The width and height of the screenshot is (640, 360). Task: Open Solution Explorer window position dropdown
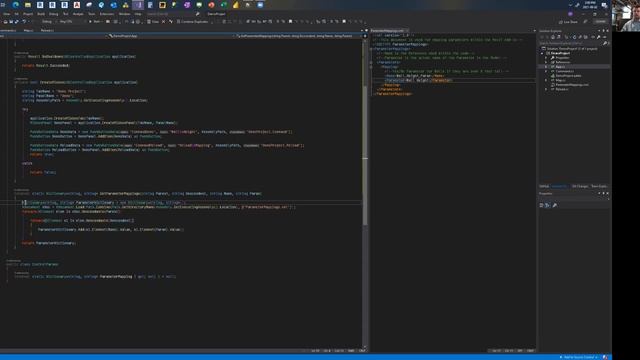(x=599, y=31)
